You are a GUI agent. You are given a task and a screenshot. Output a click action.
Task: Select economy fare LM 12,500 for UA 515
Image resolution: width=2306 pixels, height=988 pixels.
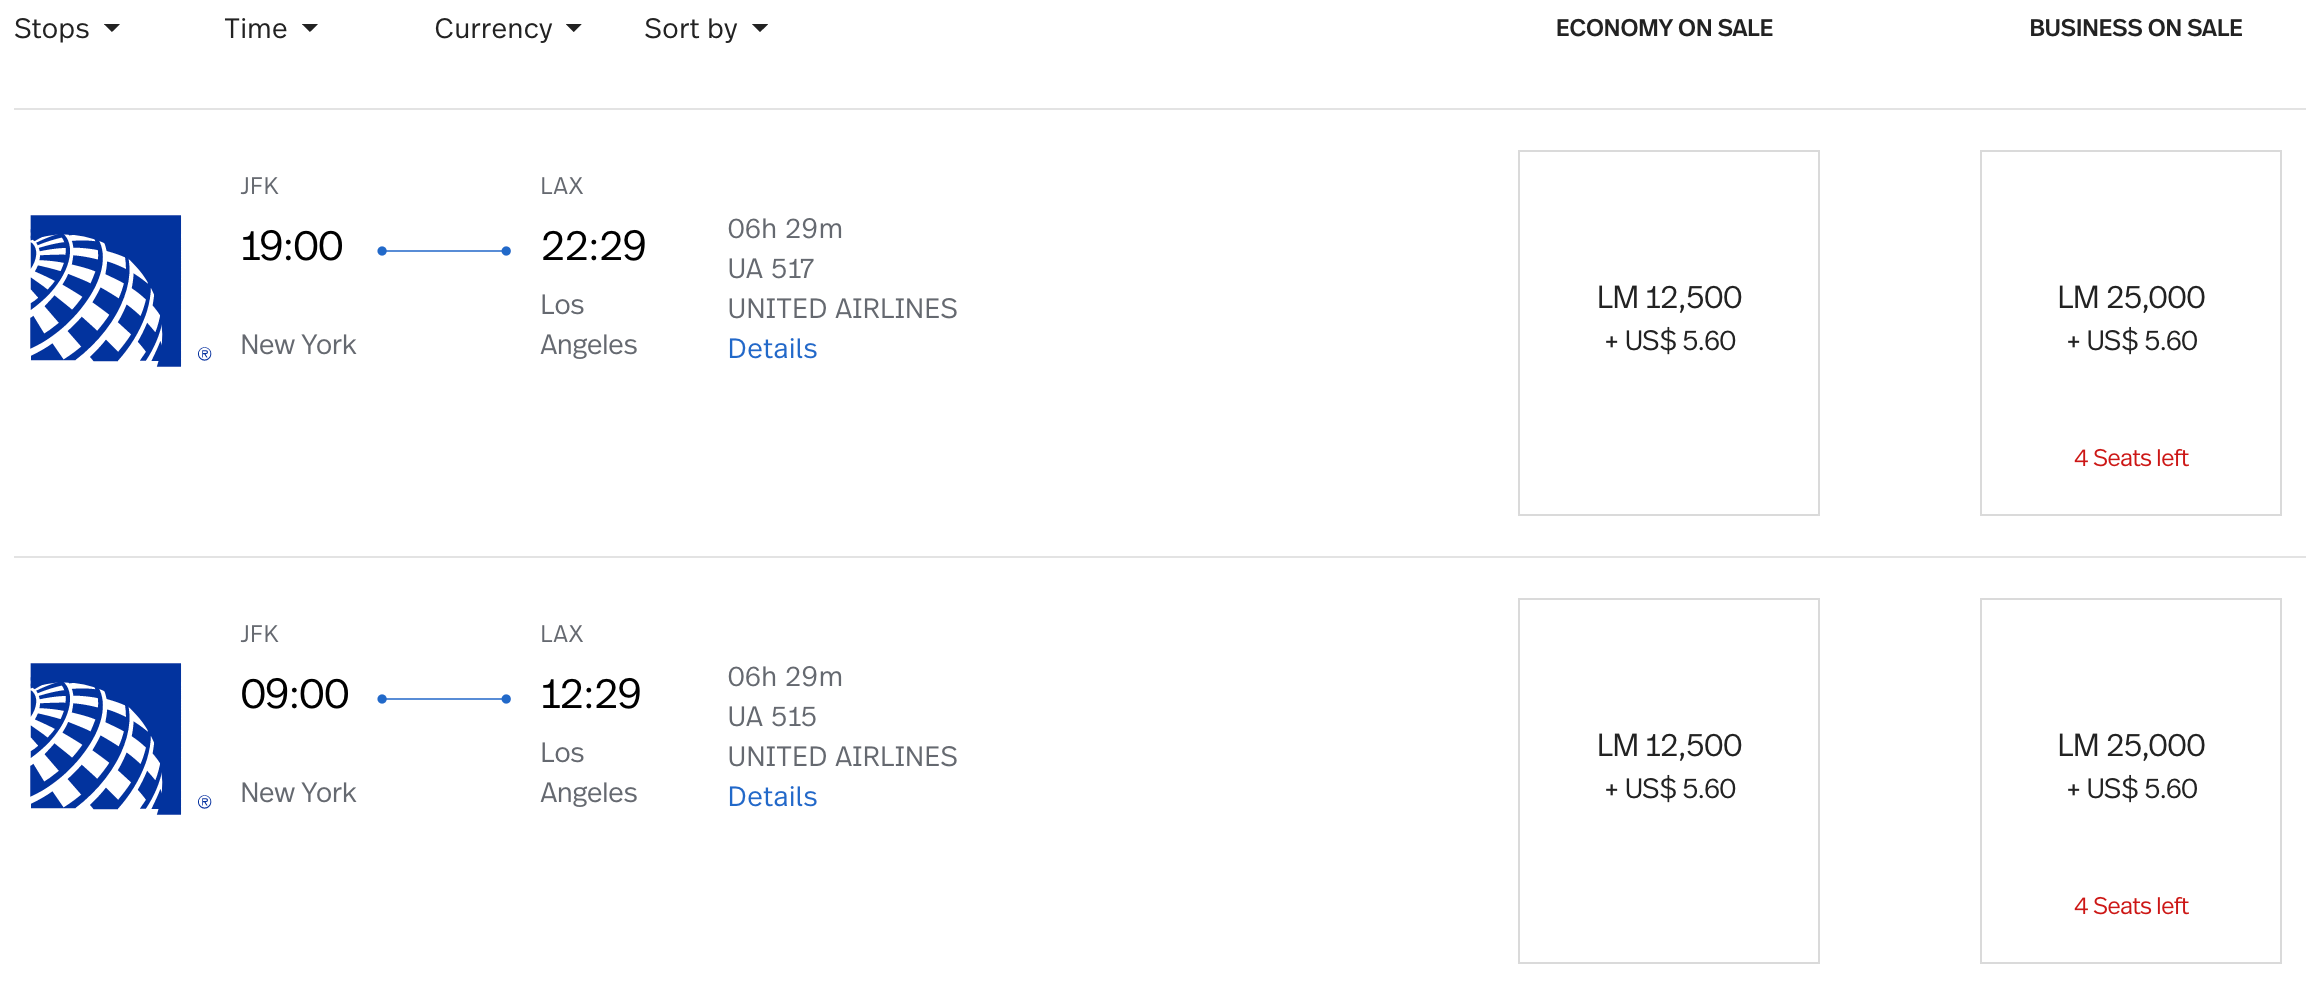(x=1669, y=781)
